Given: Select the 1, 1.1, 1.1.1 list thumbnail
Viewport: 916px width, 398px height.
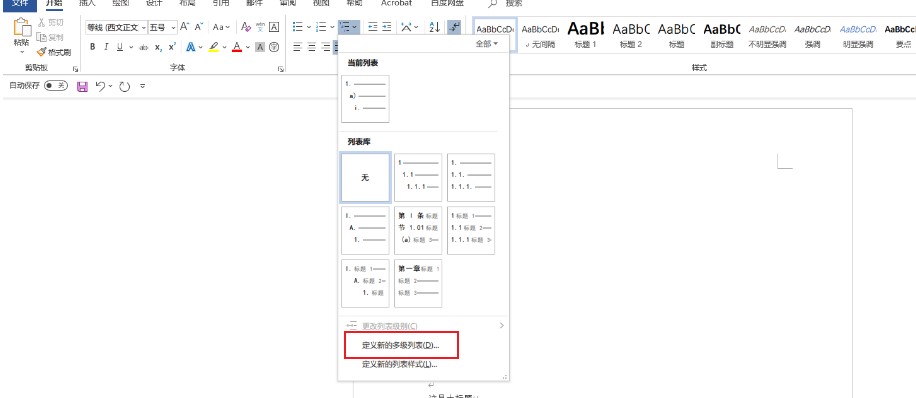Looking at the screenshot, I should pos(418,178).
